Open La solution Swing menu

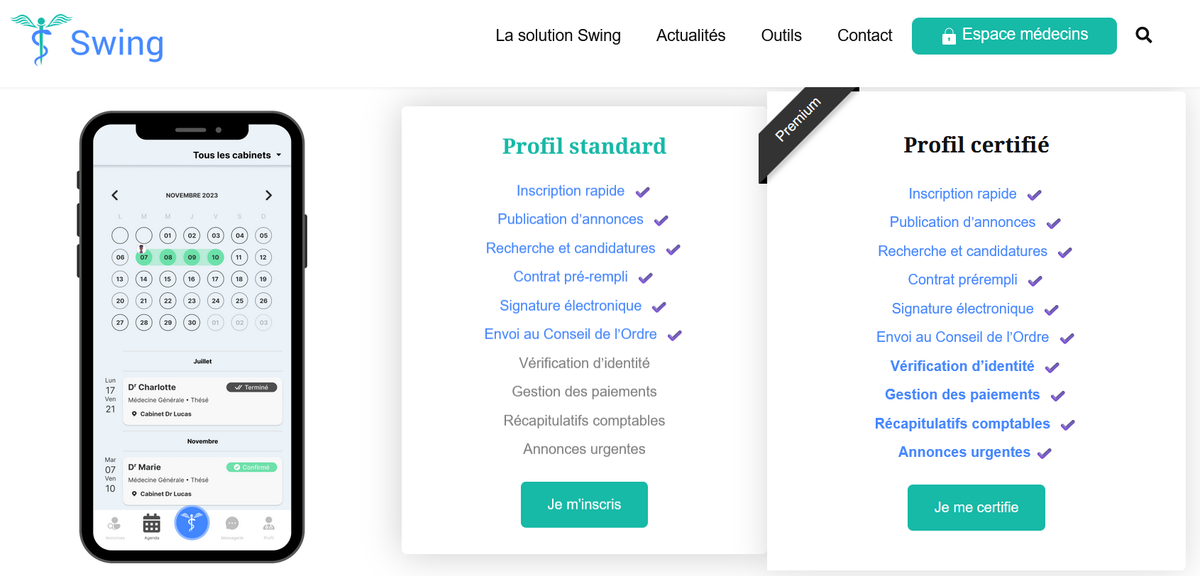click(558, 35)
